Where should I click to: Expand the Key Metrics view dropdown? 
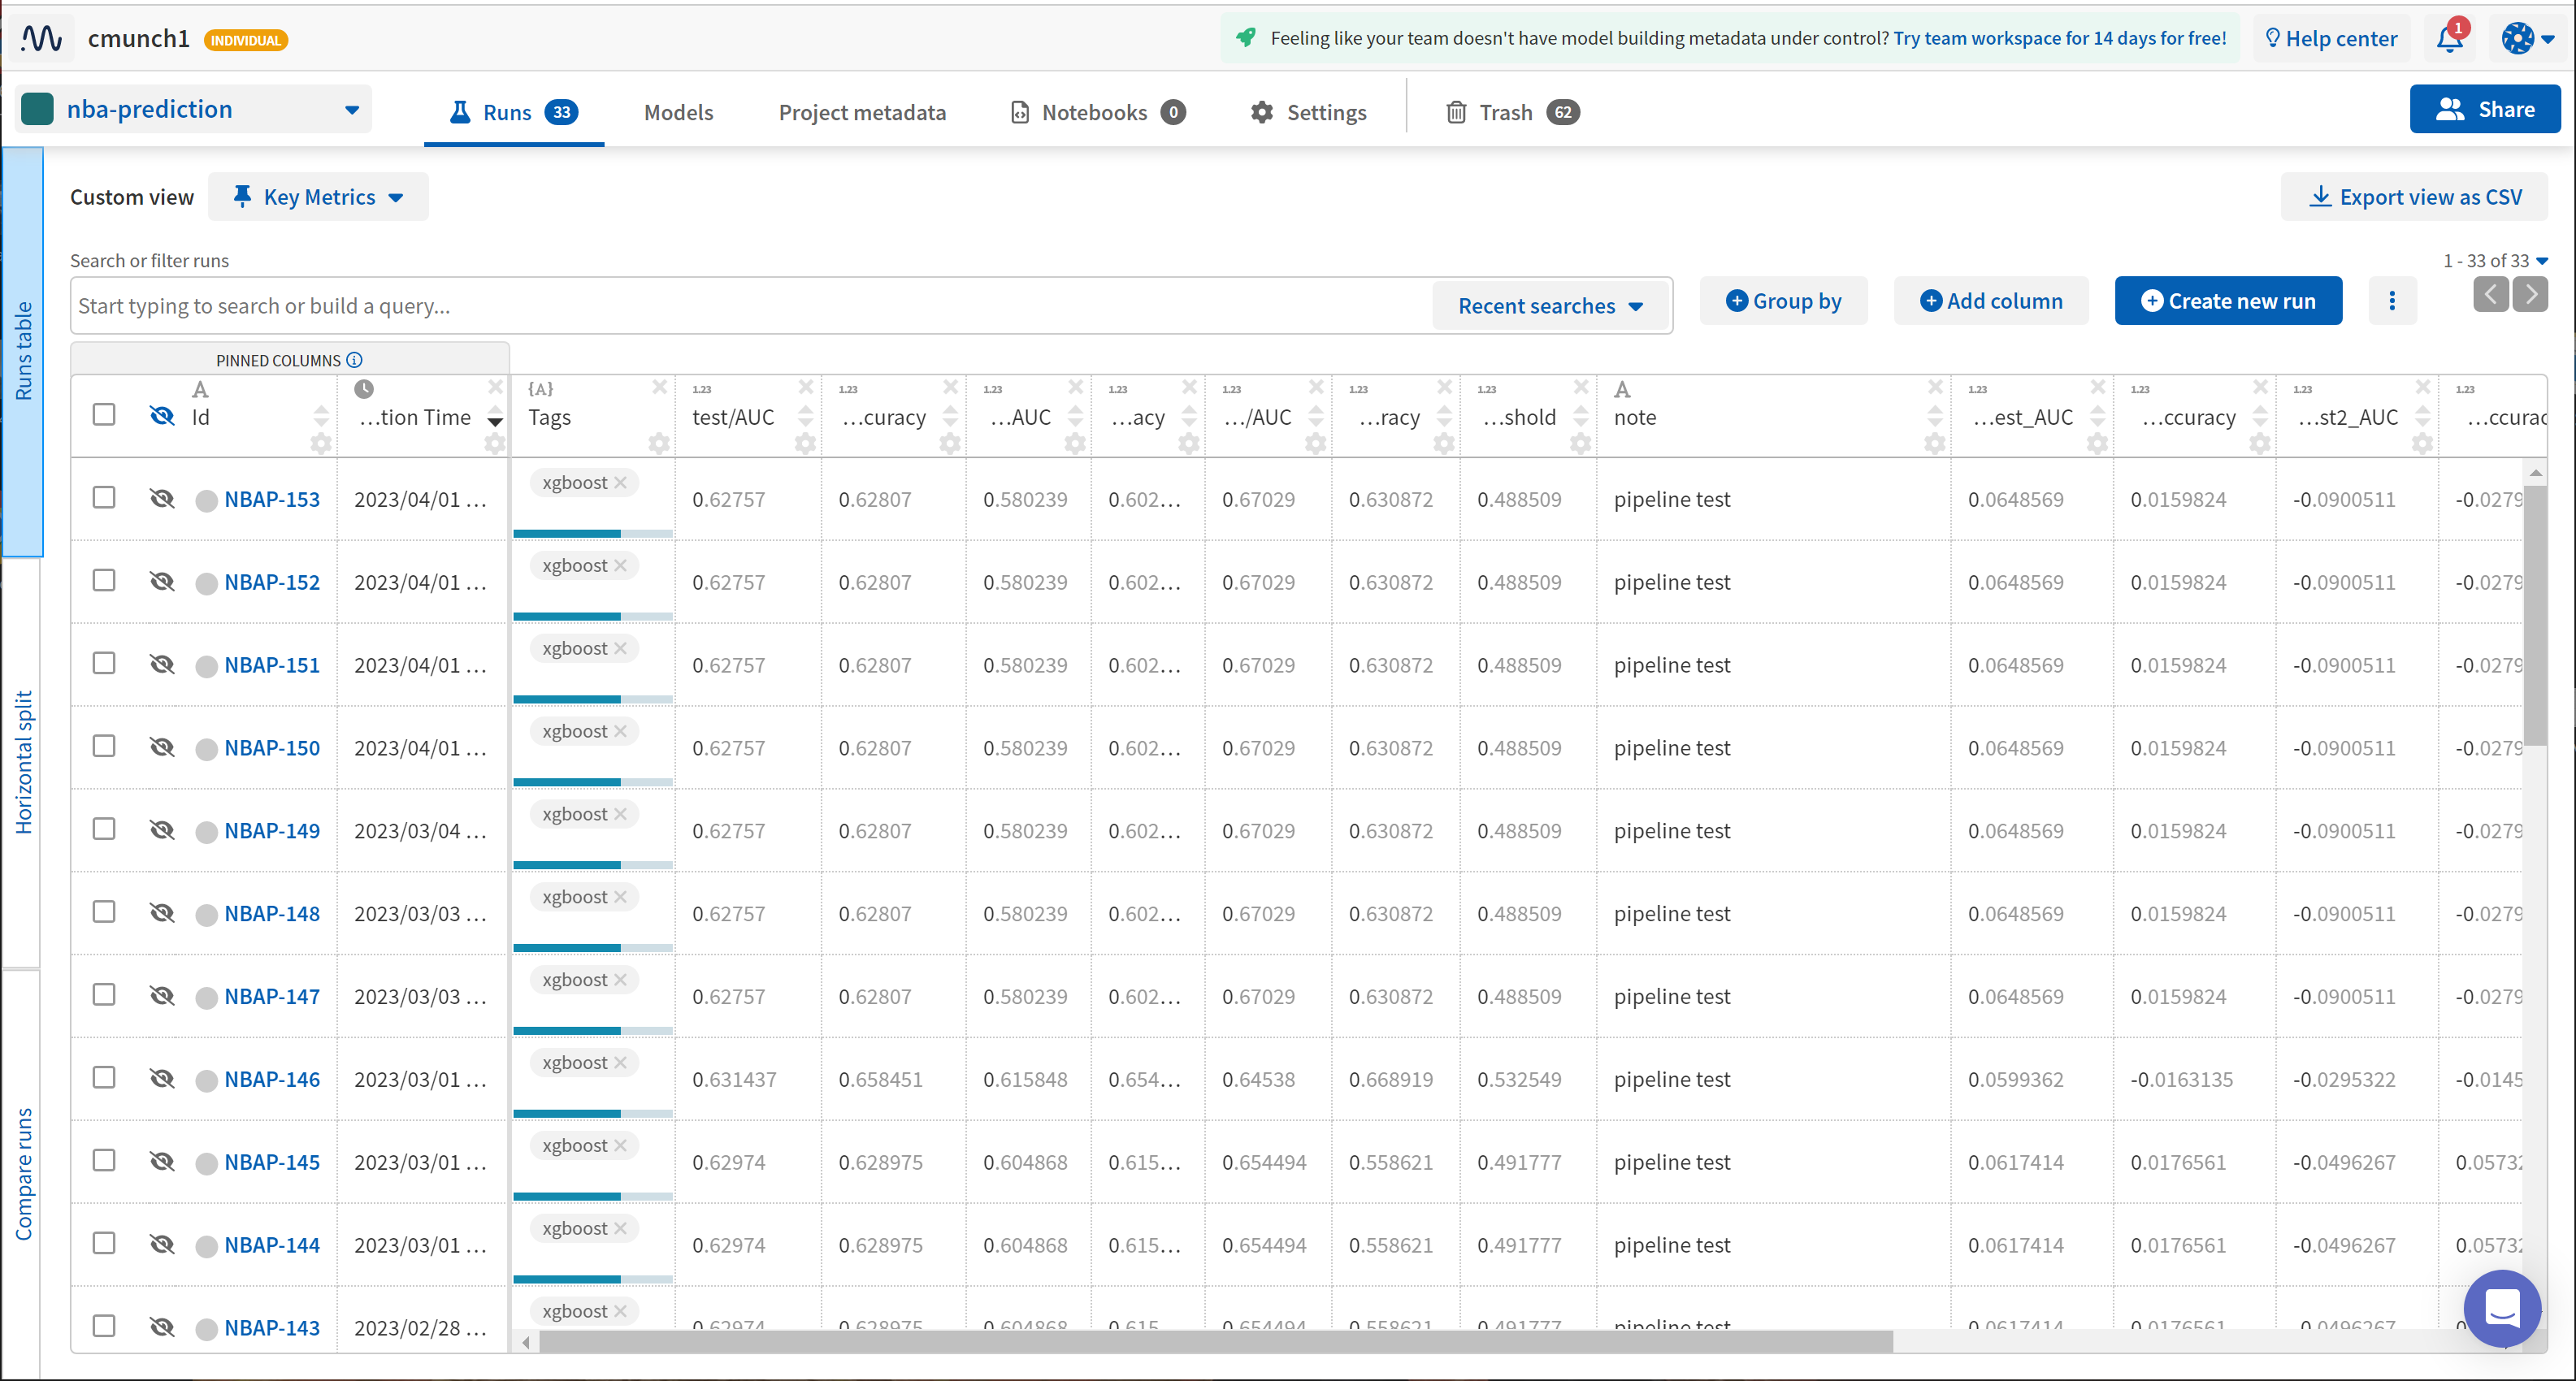319,197
